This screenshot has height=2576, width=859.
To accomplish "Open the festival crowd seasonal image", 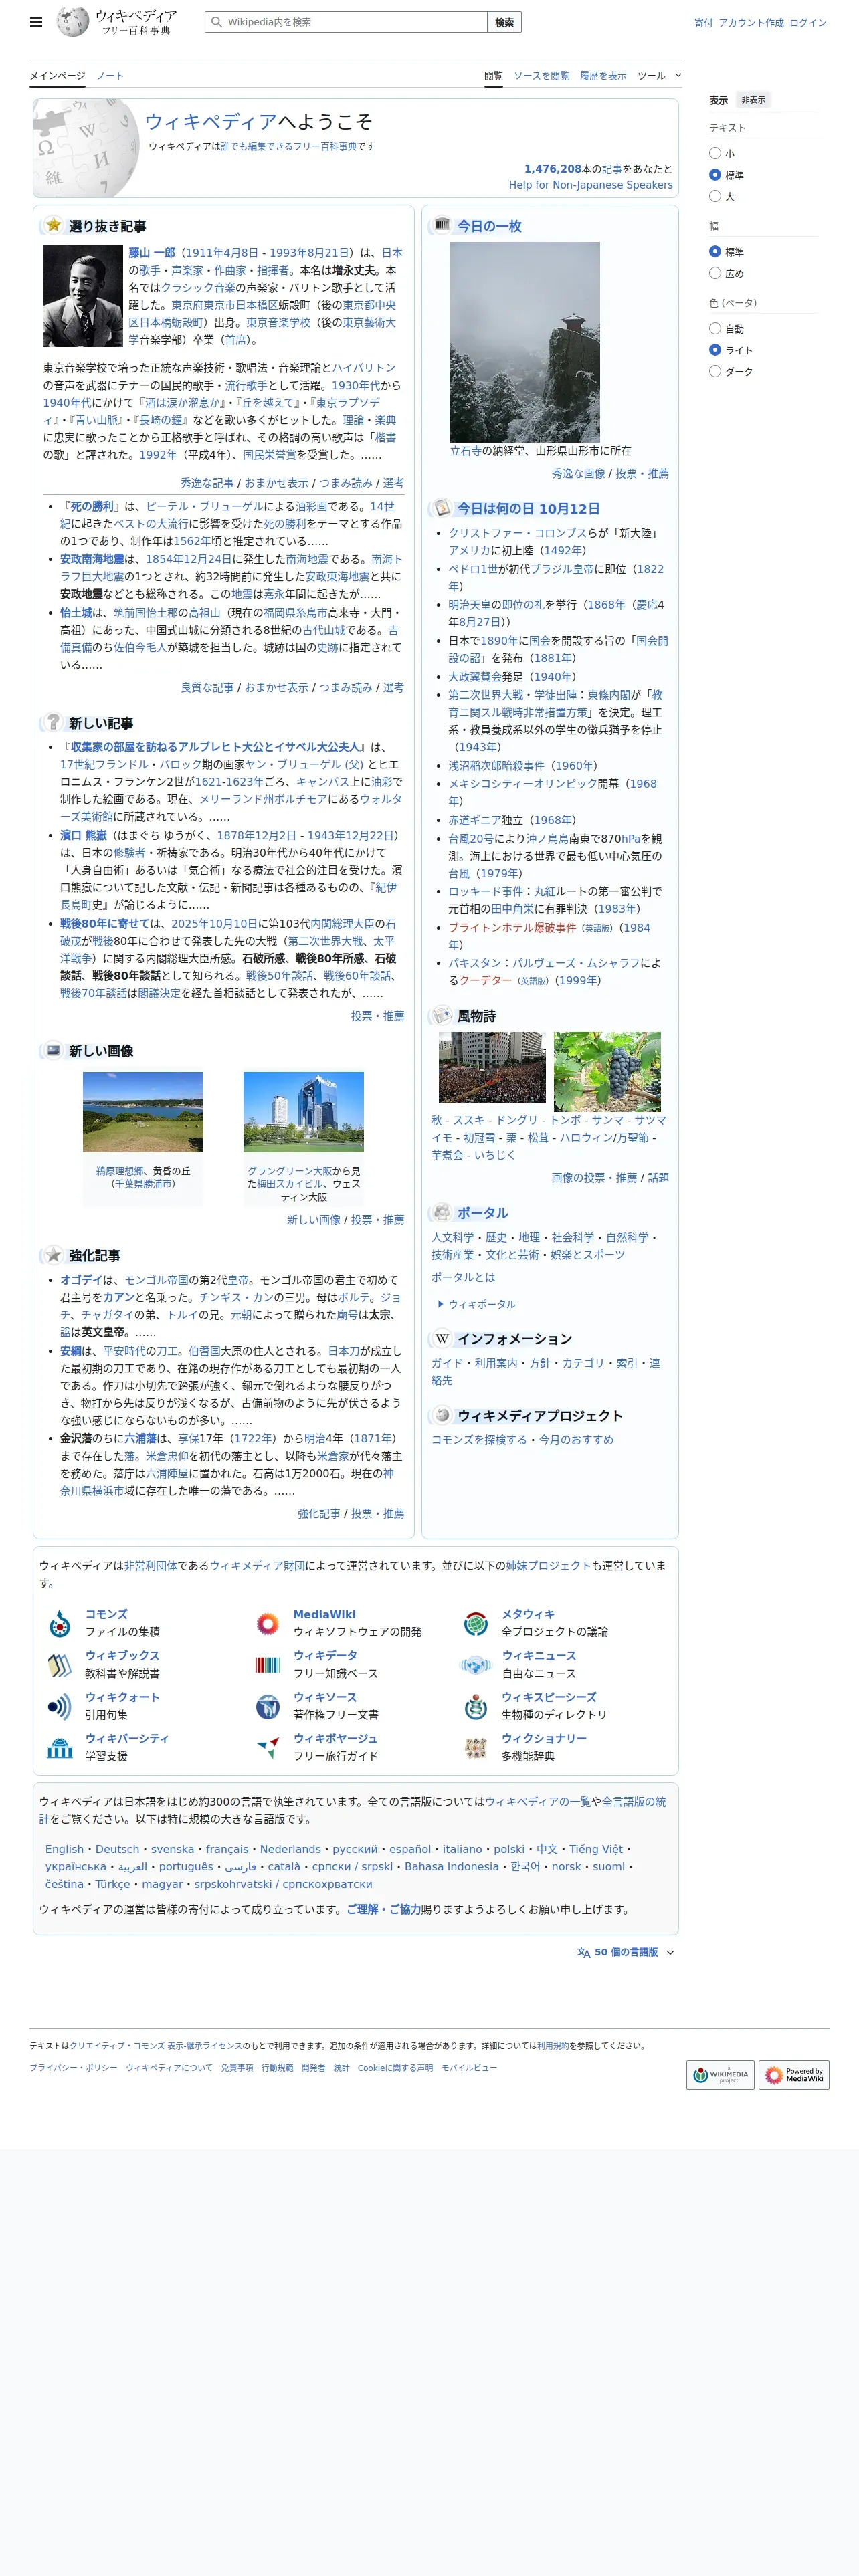I will point(492,1067).
